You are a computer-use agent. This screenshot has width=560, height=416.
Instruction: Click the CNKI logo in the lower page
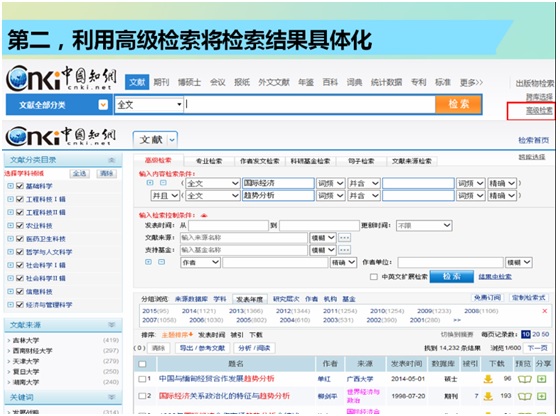61,136
